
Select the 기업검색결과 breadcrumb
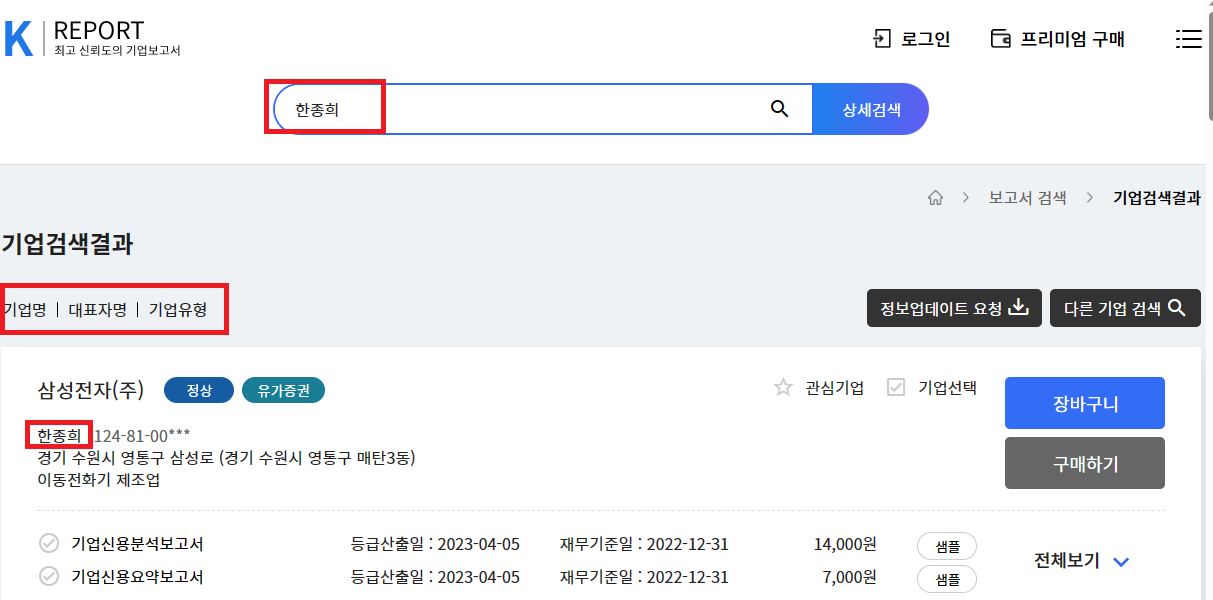click(x=1157, y=198)
